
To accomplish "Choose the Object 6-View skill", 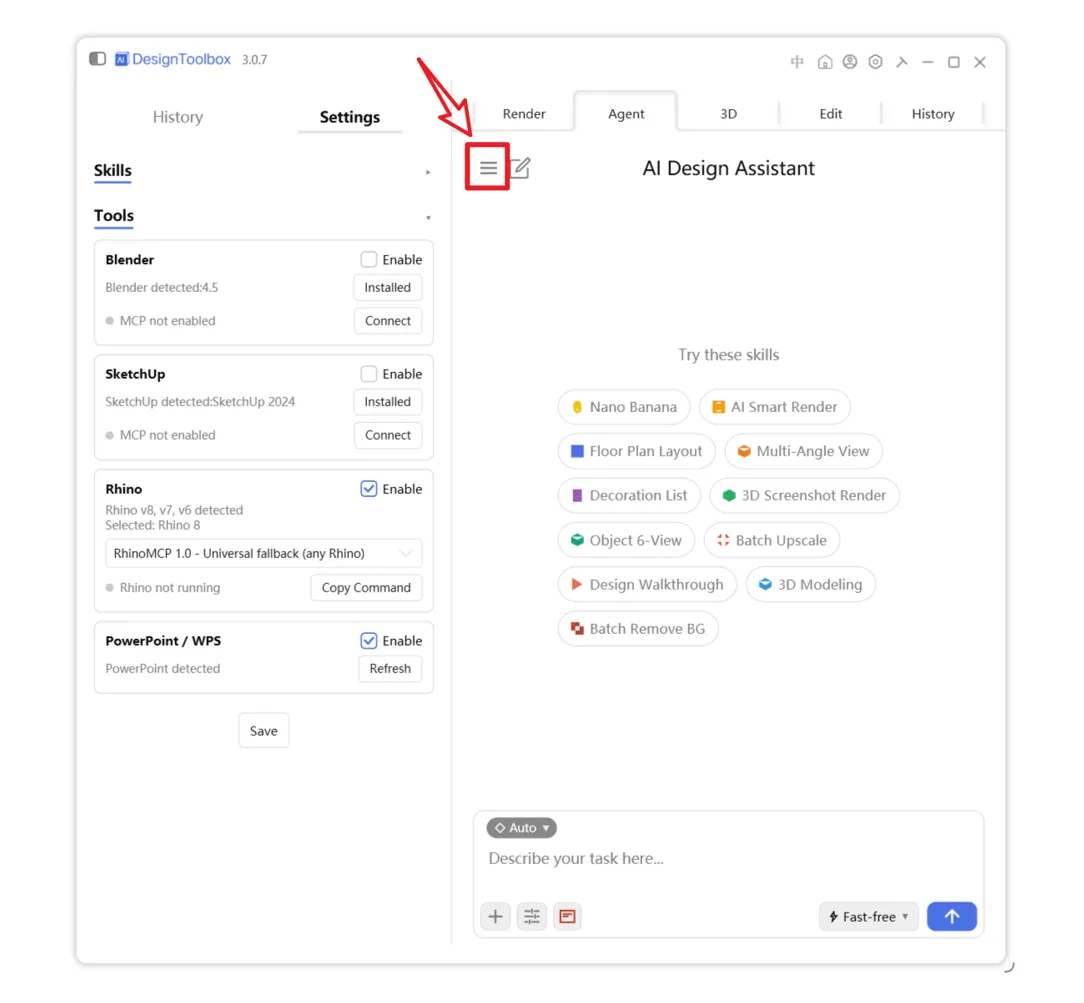I will [626, 541].
